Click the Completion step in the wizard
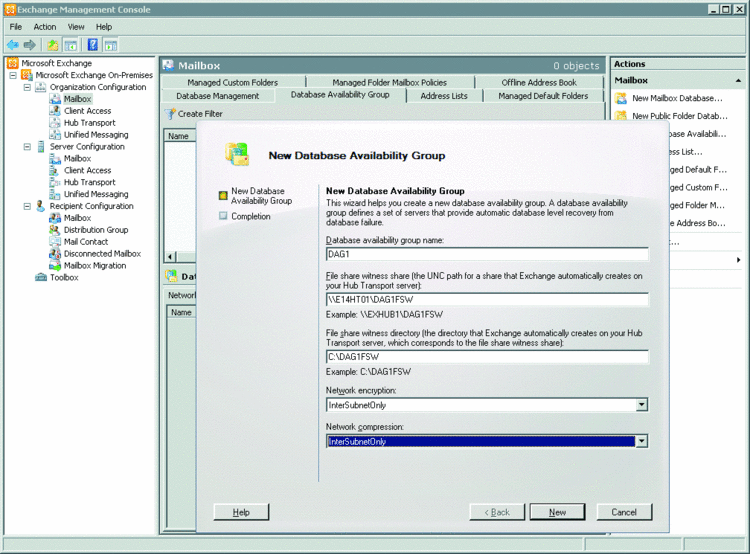The image size is (750, 554). (x=251, y=216)
